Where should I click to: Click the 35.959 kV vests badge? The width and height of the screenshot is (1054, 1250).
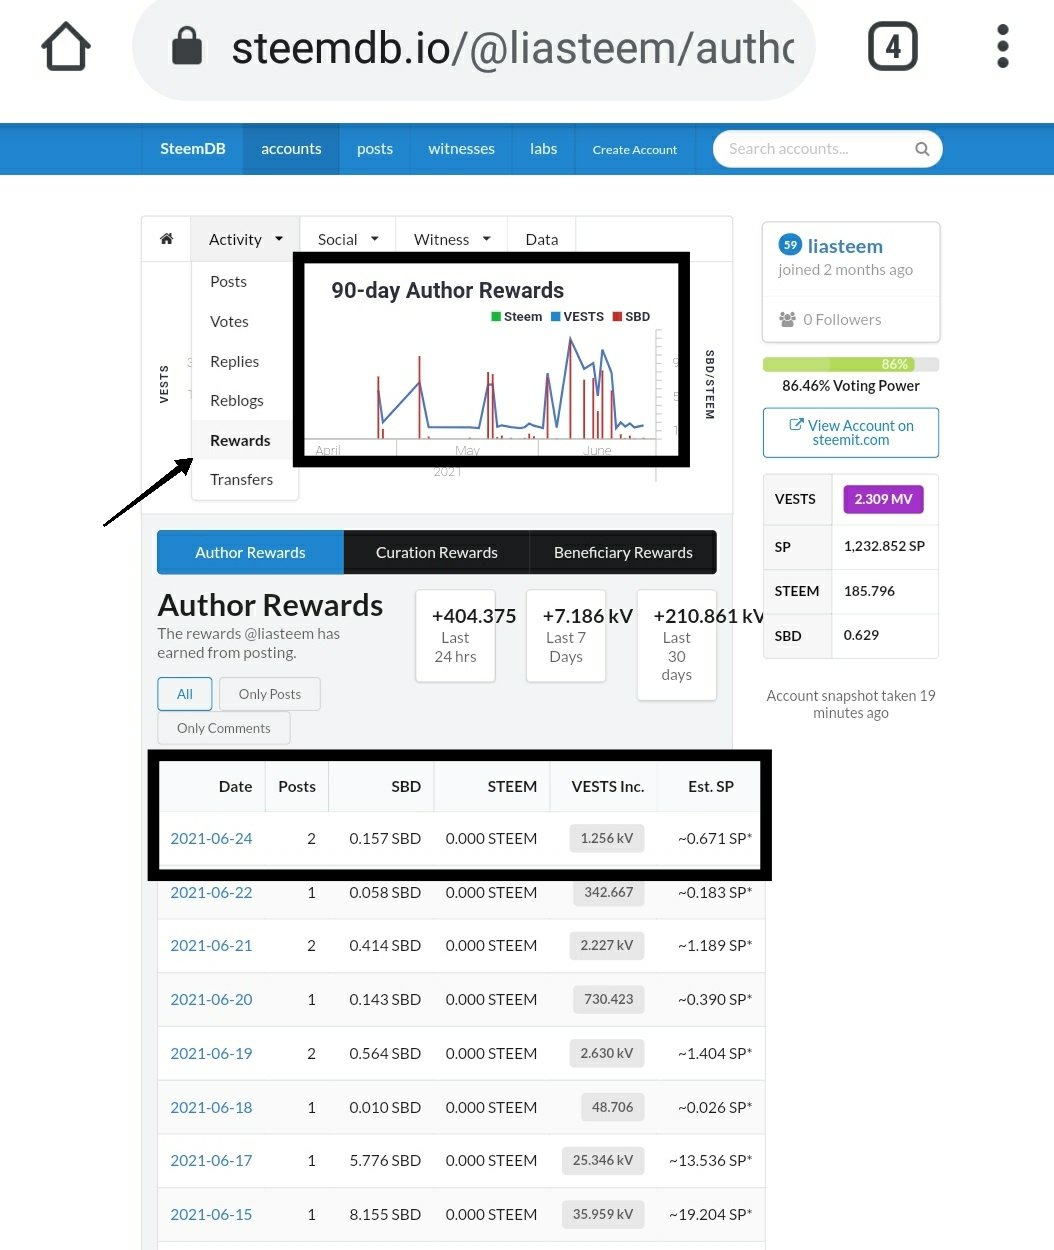pos(603,1214)
